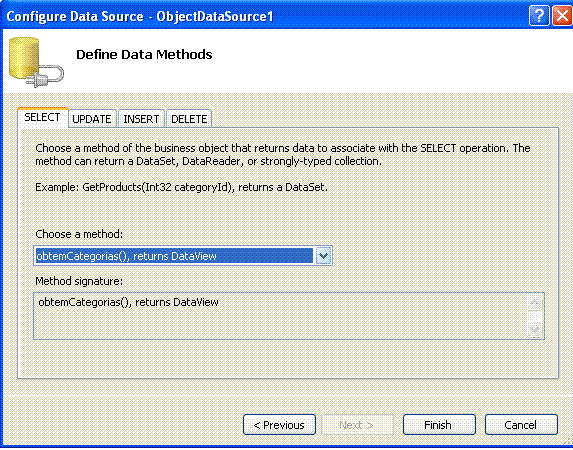Click Finish to complete the wizard

coord(439,425)
